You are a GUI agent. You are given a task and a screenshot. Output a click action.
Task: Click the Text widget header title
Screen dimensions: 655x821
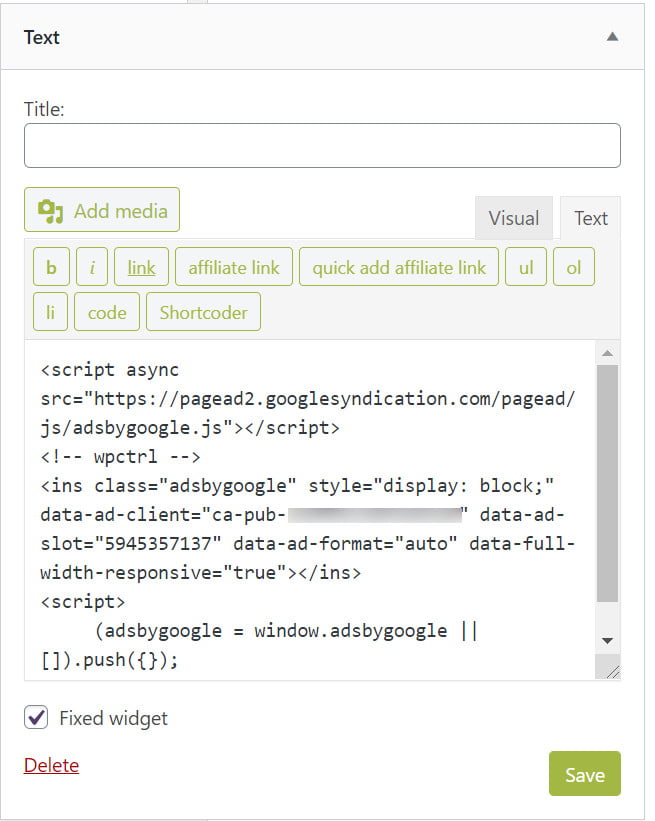(x=41, y=37)
